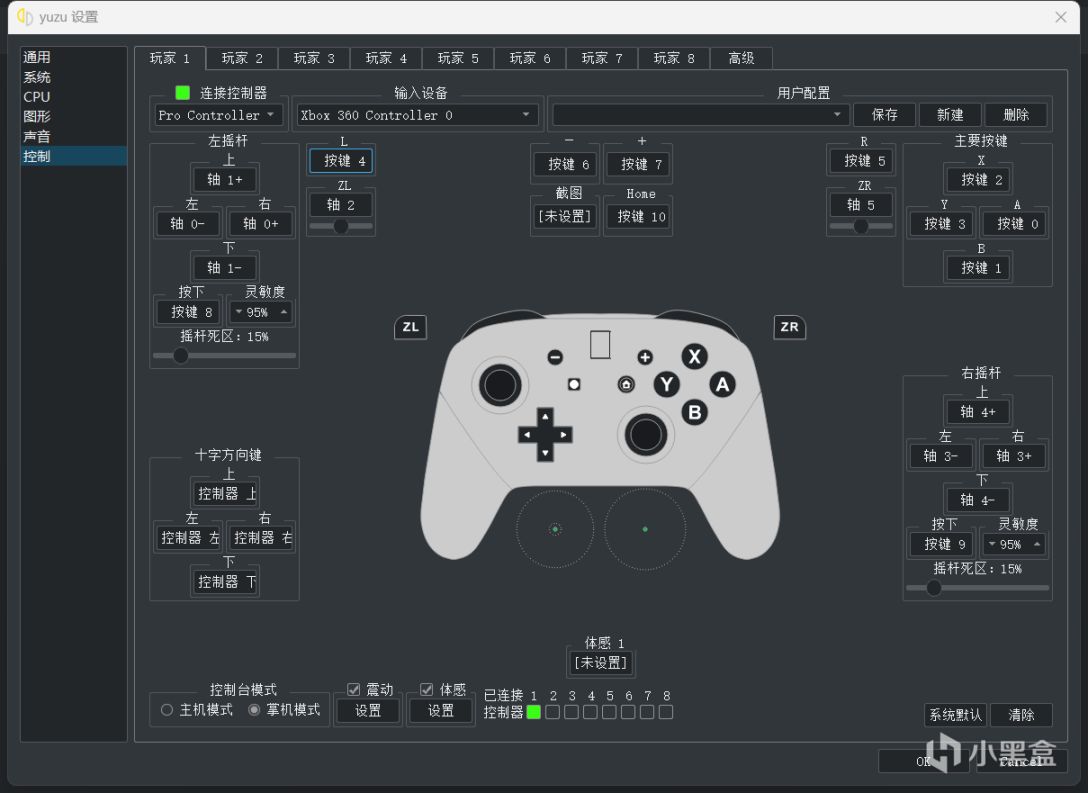Remap main X button 按键 2
This screenshot has height=793, width=1088.
click(x=978, y=180)
